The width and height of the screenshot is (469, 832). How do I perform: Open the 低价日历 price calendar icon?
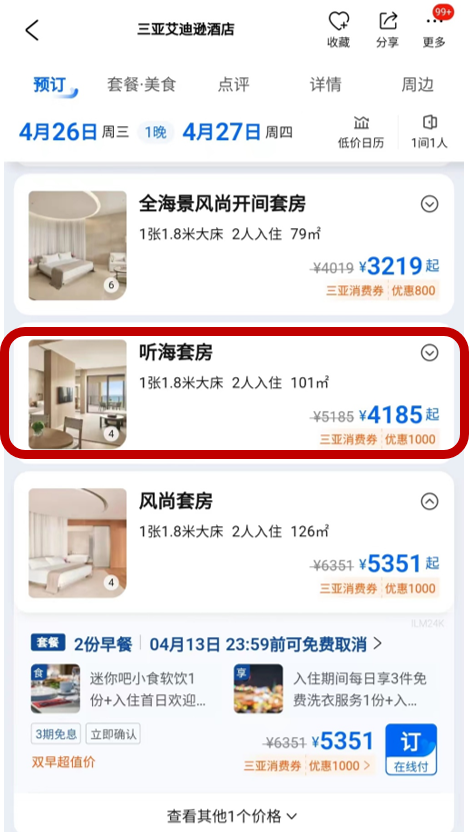(x=361, y=132)
